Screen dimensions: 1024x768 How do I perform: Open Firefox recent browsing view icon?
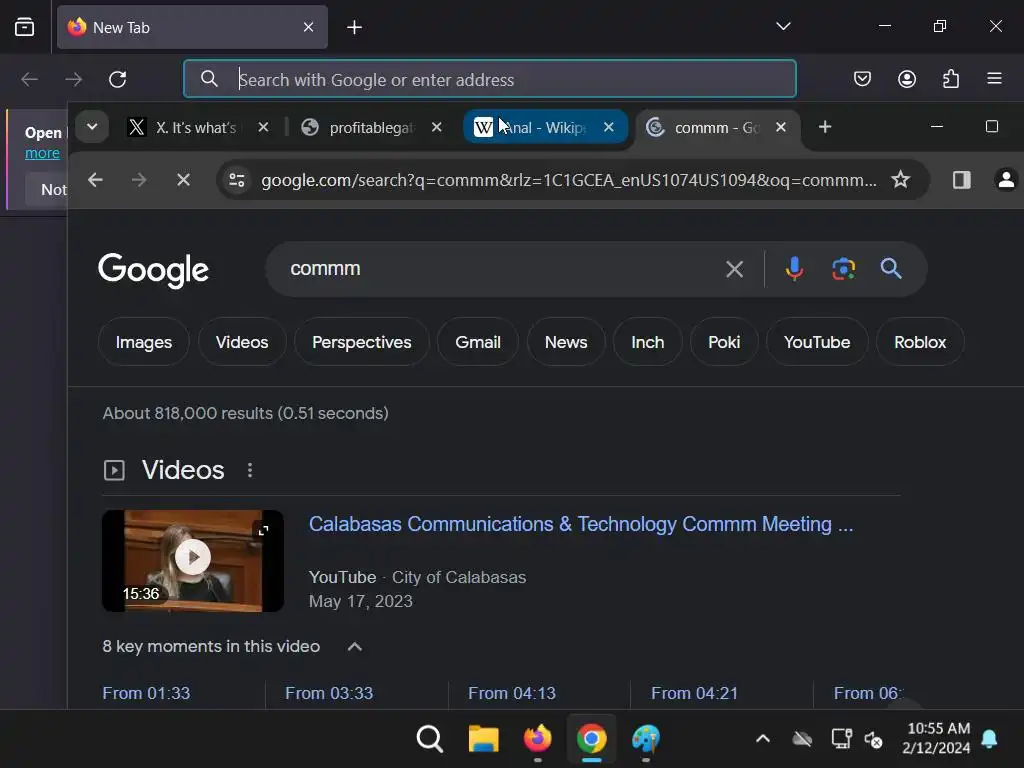point(24,27)
